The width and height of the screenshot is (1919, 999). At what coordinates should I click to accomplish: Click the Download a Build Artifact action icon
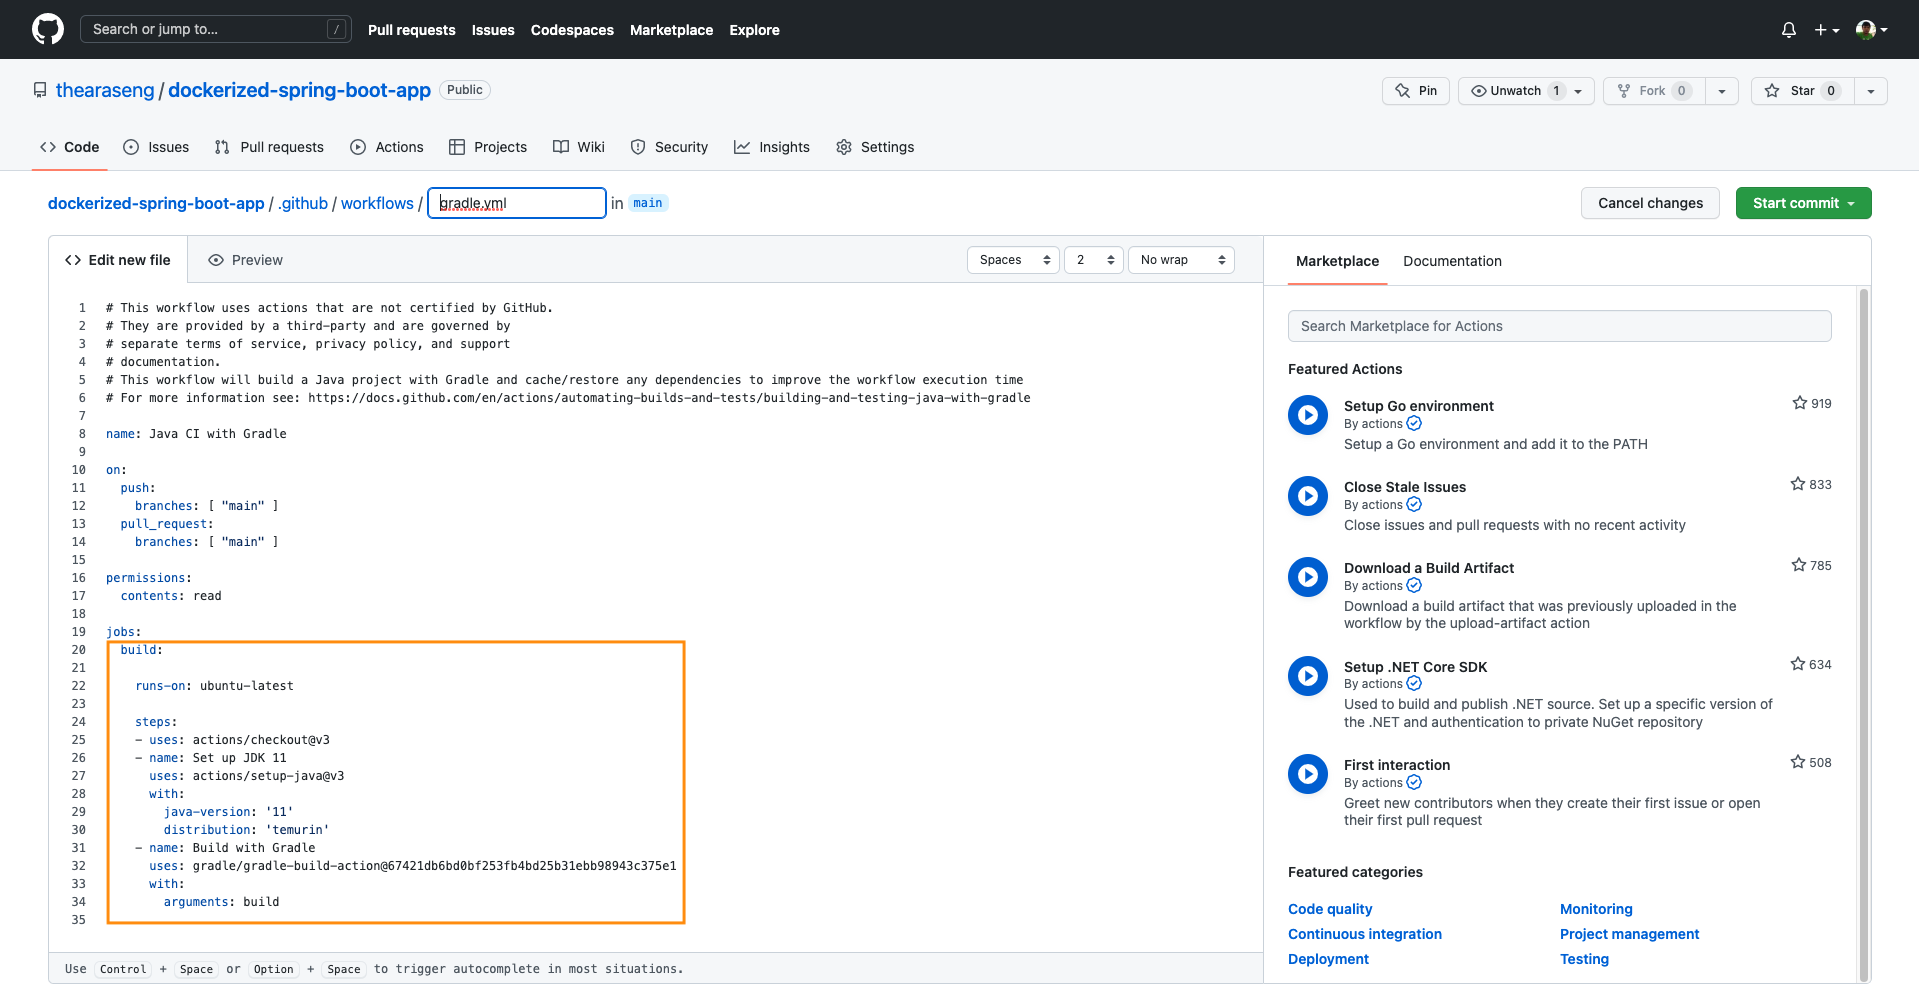pyautogui.click(x=1308, y=576)
